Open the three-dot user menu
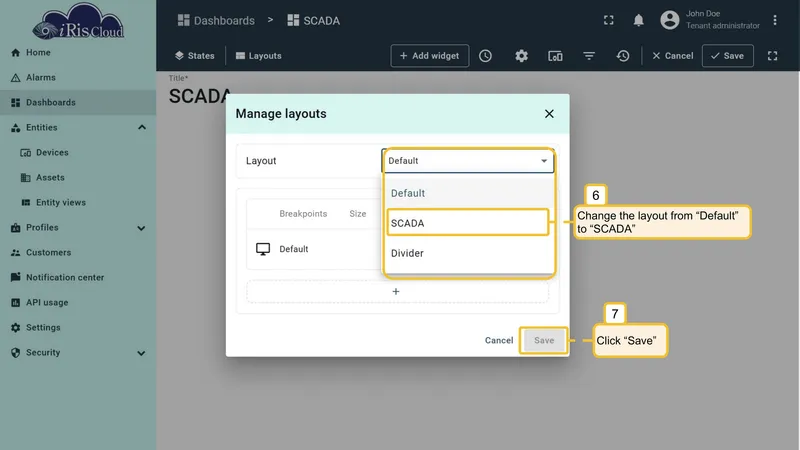Image resolution: width=800 pixels, height=450 pixels. [774, 20]
